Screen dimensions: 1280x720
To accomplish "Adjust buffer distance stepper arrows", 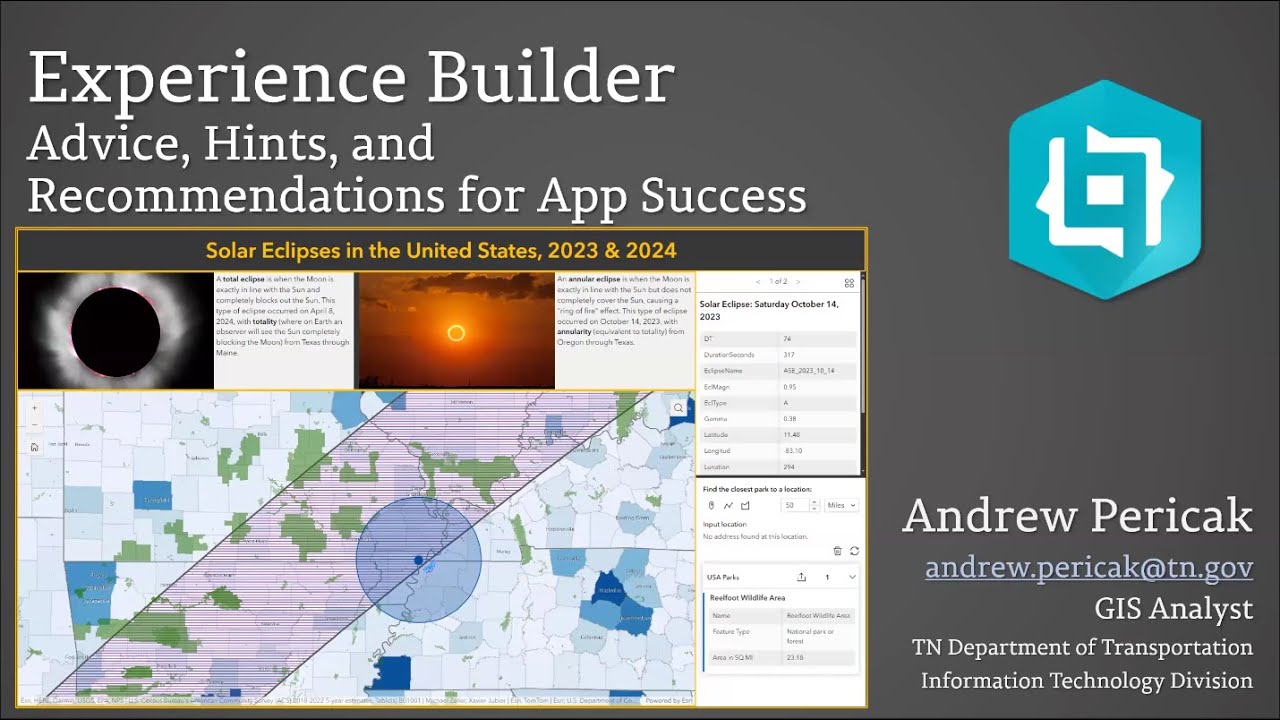I will coord(815,506).
